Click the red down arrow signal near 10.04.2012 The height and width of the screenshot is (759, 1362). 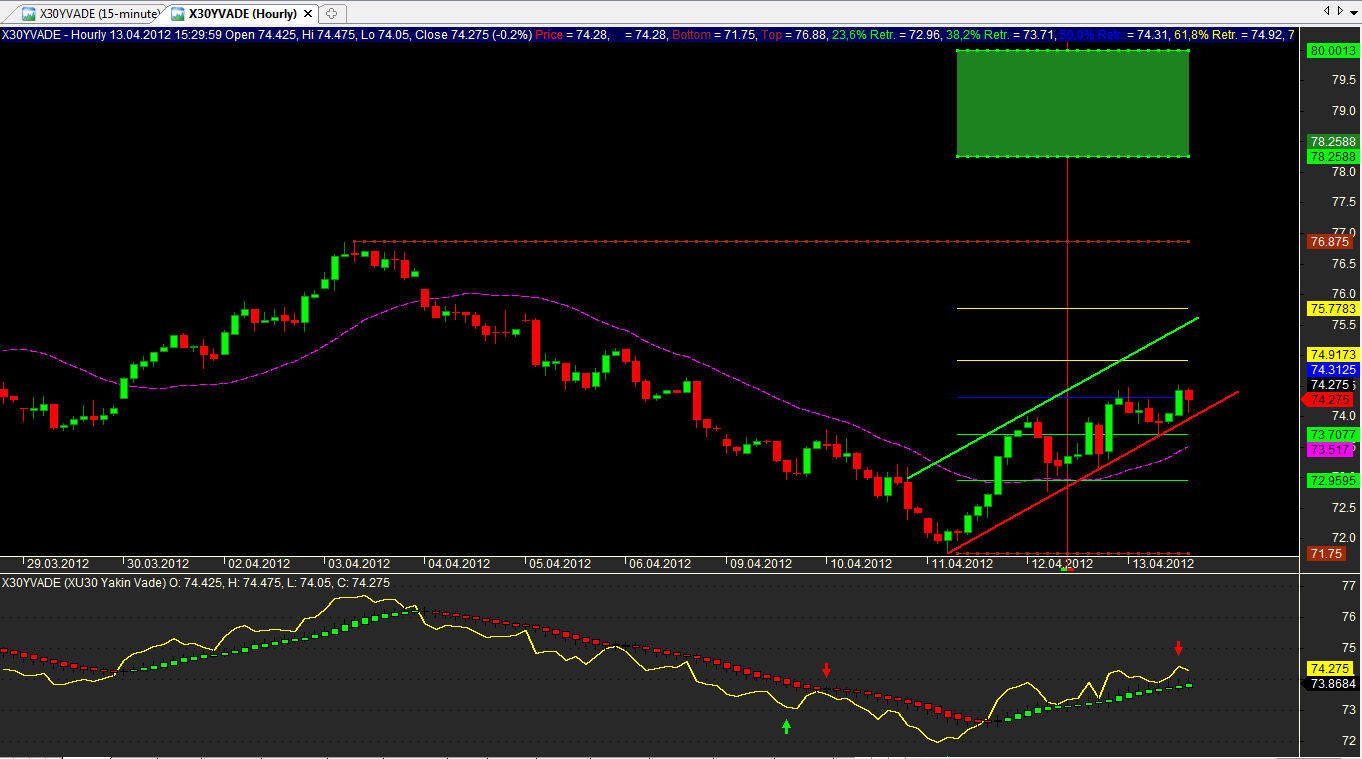point(826,669)
